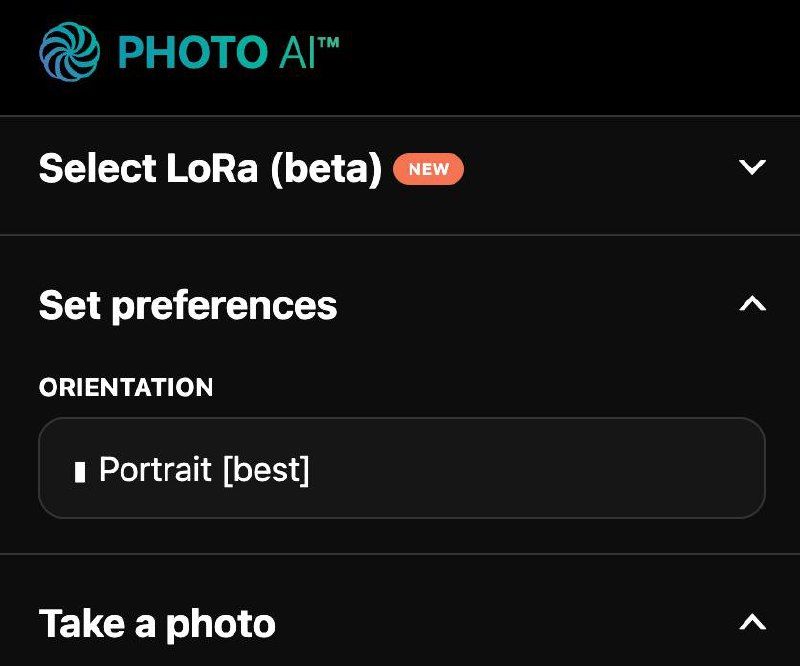The image size is (800, 666).
Task: Open the Portrait [best] orientation dropdown
Action: (x=401, y=468)
